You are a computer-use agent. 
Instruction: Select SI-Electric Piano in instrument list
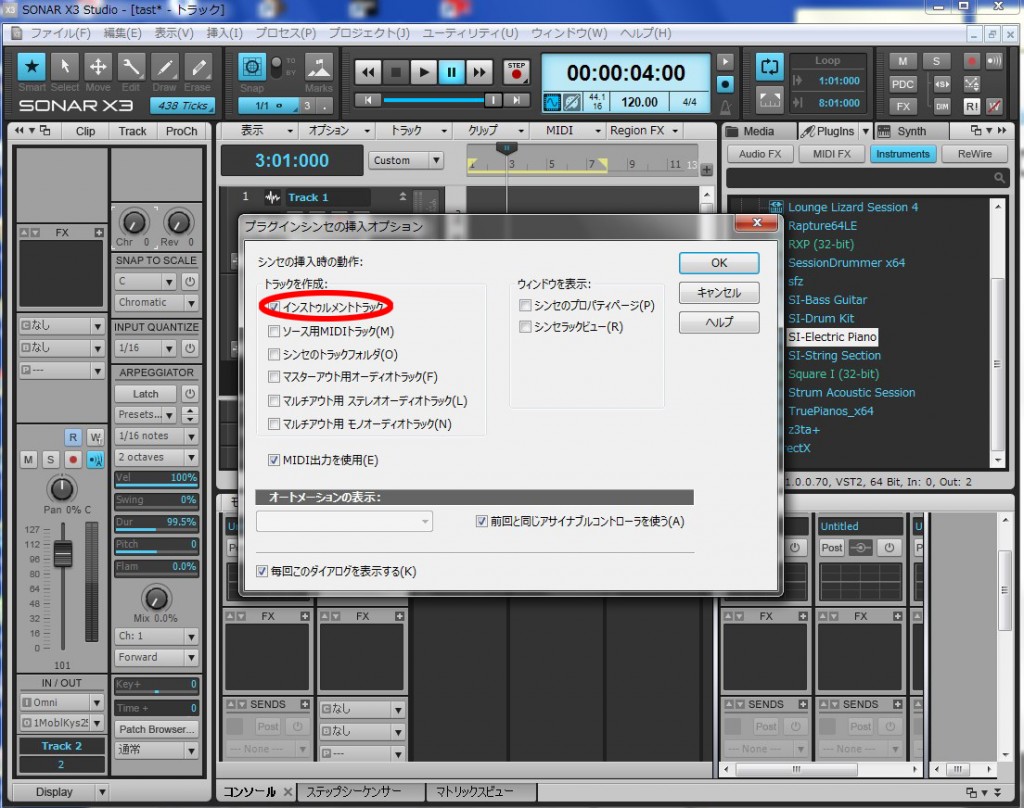click(x=832, y=337)
